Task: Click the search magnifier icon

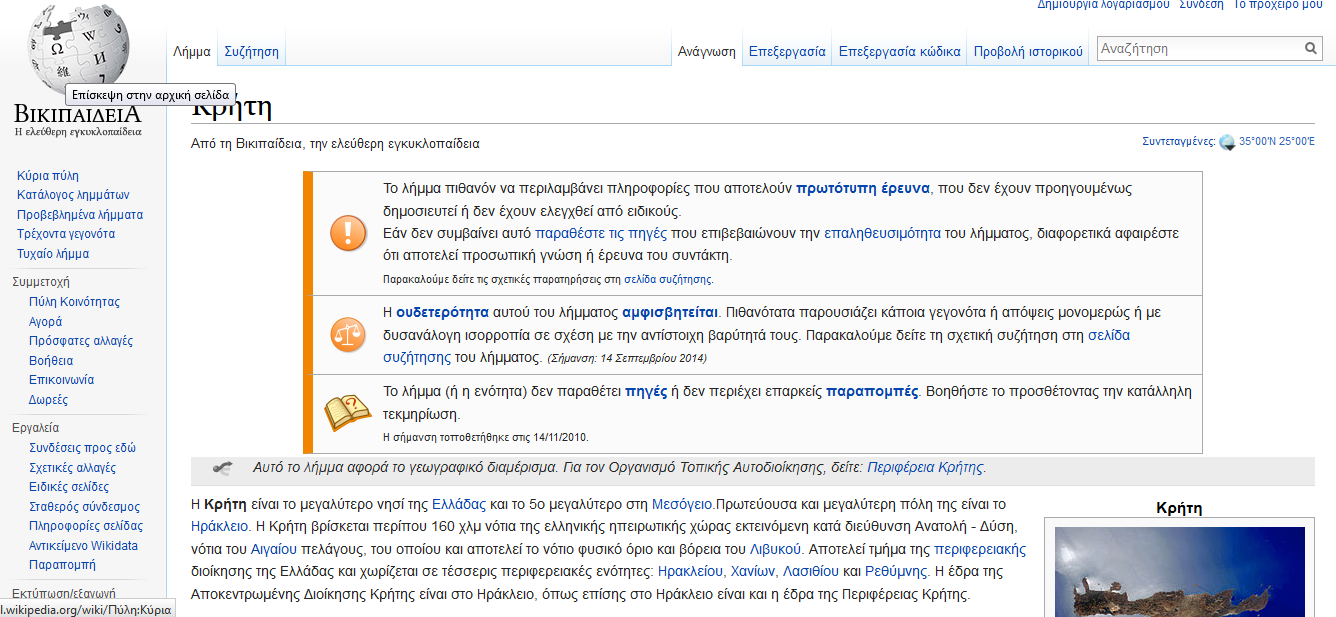Action: [x=1311, y=49]
